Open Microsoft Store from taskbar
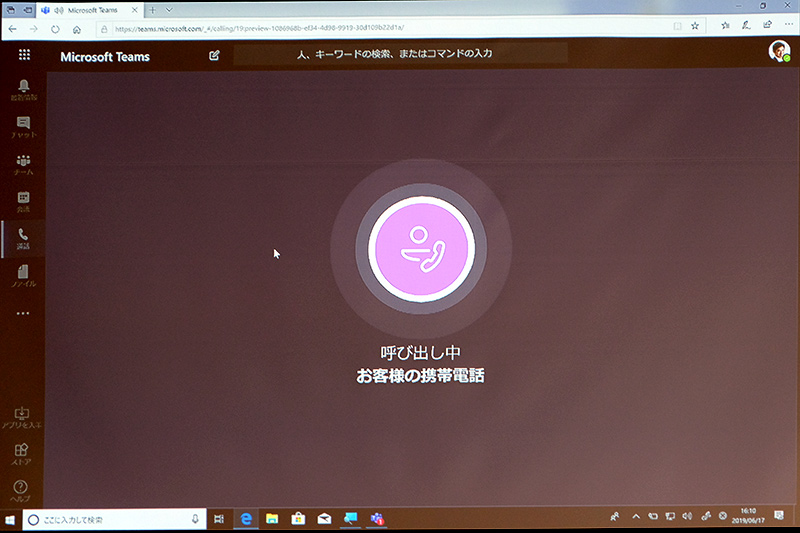Viewport: 800px width, 533px height. (298, 519)
